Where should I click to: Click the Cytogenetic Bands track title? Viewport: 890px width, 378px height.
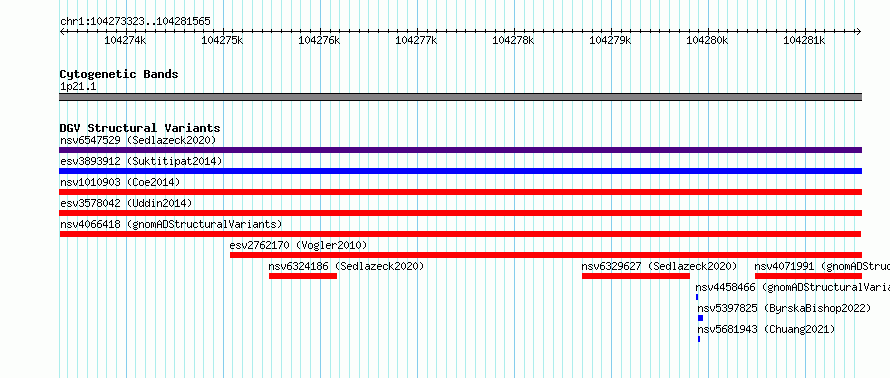tap(119, 74)
